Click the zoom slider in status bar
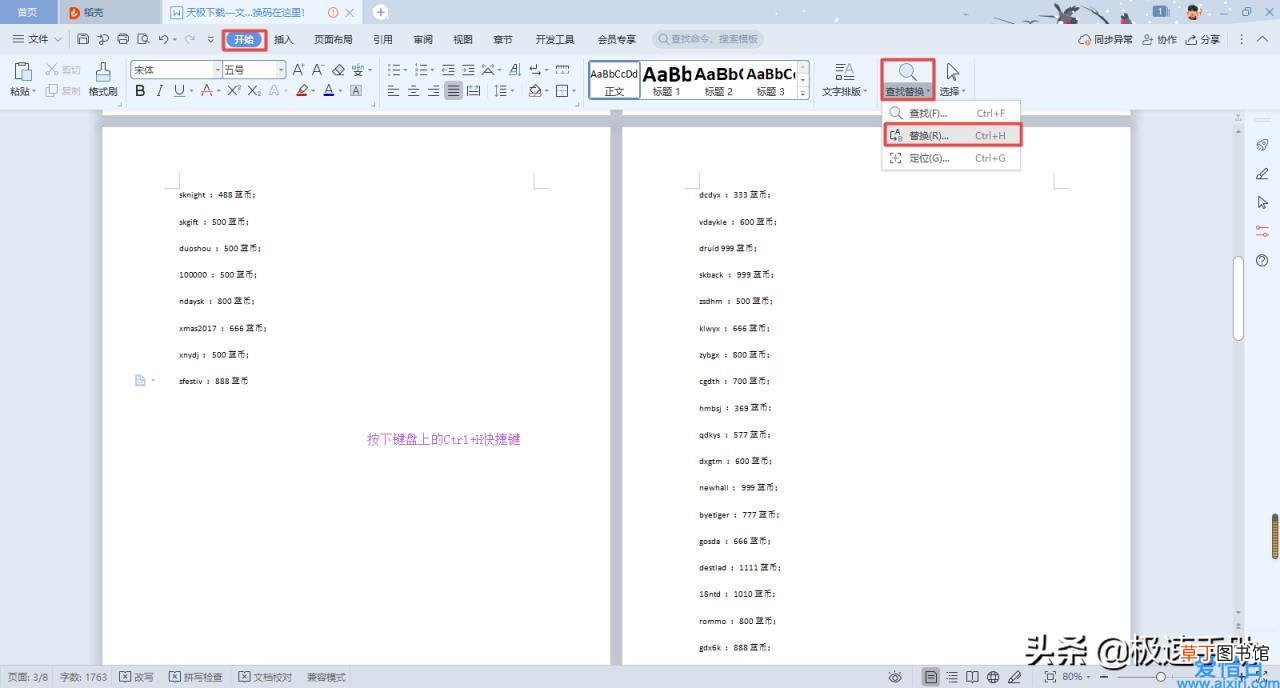 pyautogui.click(x=1160, y=677)
